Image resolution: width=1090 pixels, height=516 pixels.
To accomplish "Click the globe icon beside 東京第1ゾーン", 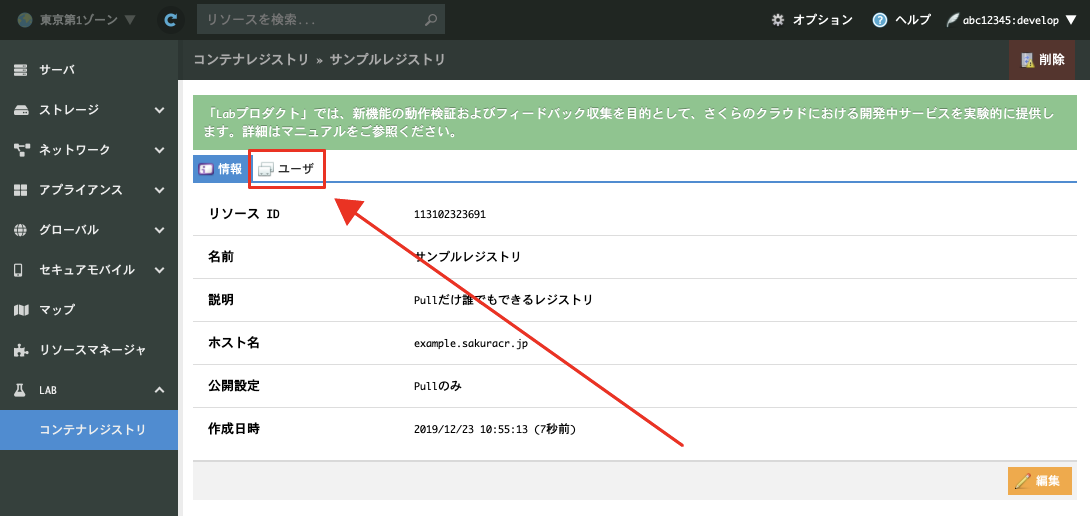I will (x=25, y=20).
